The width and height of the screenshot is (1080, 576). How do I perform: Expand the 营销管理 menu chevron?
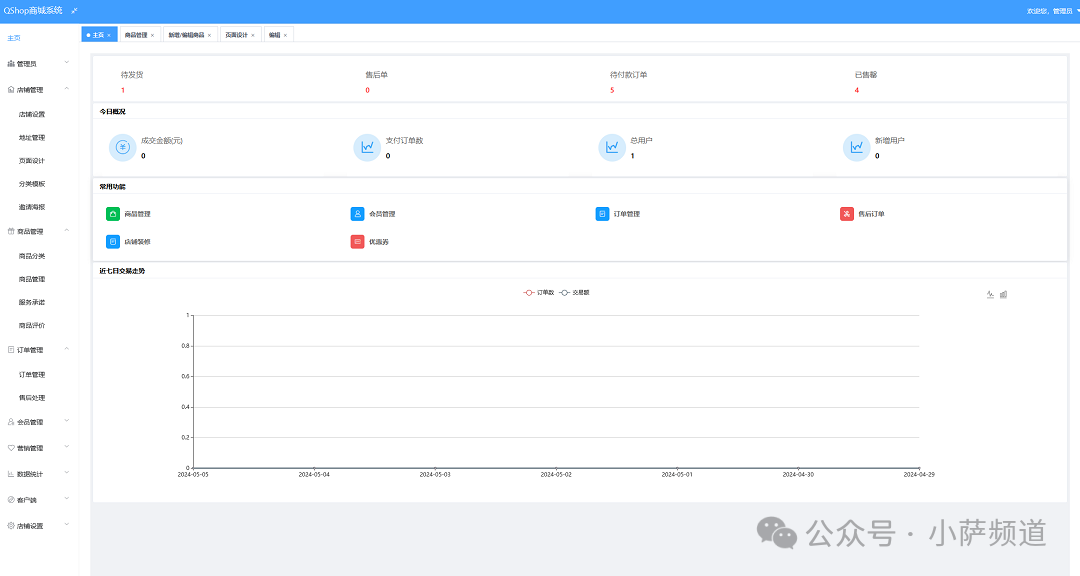click(67, 447)
